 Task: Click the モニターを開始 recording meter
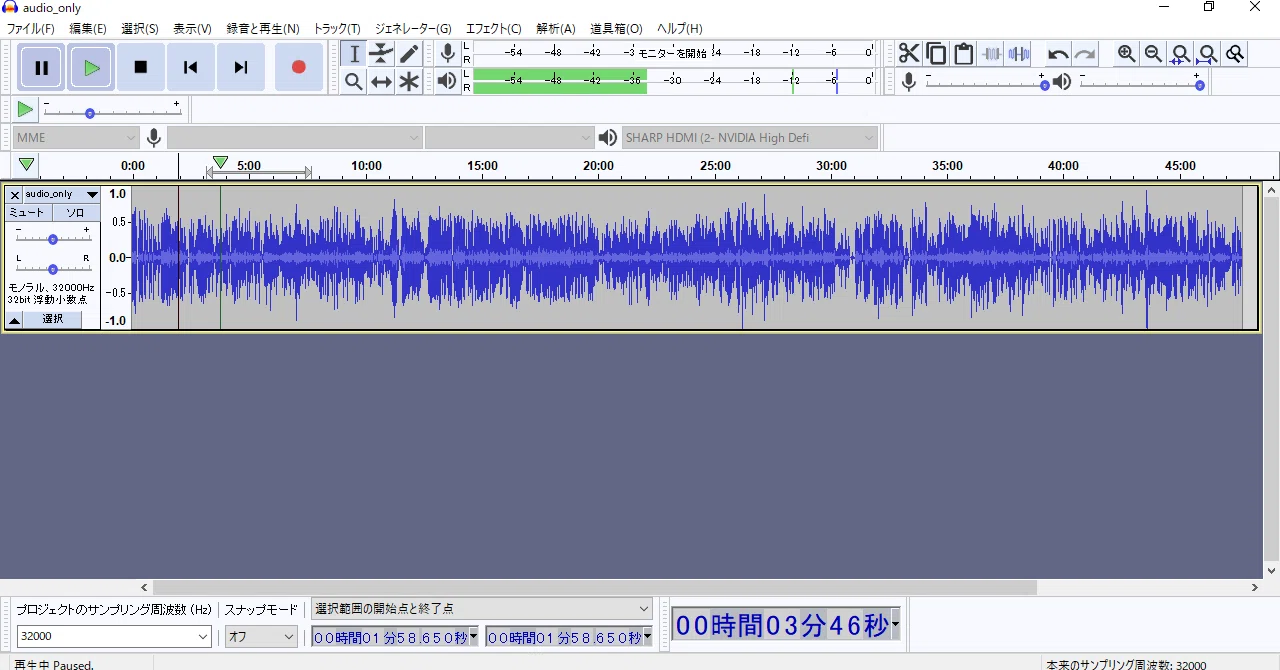click(x=672, y=53)
